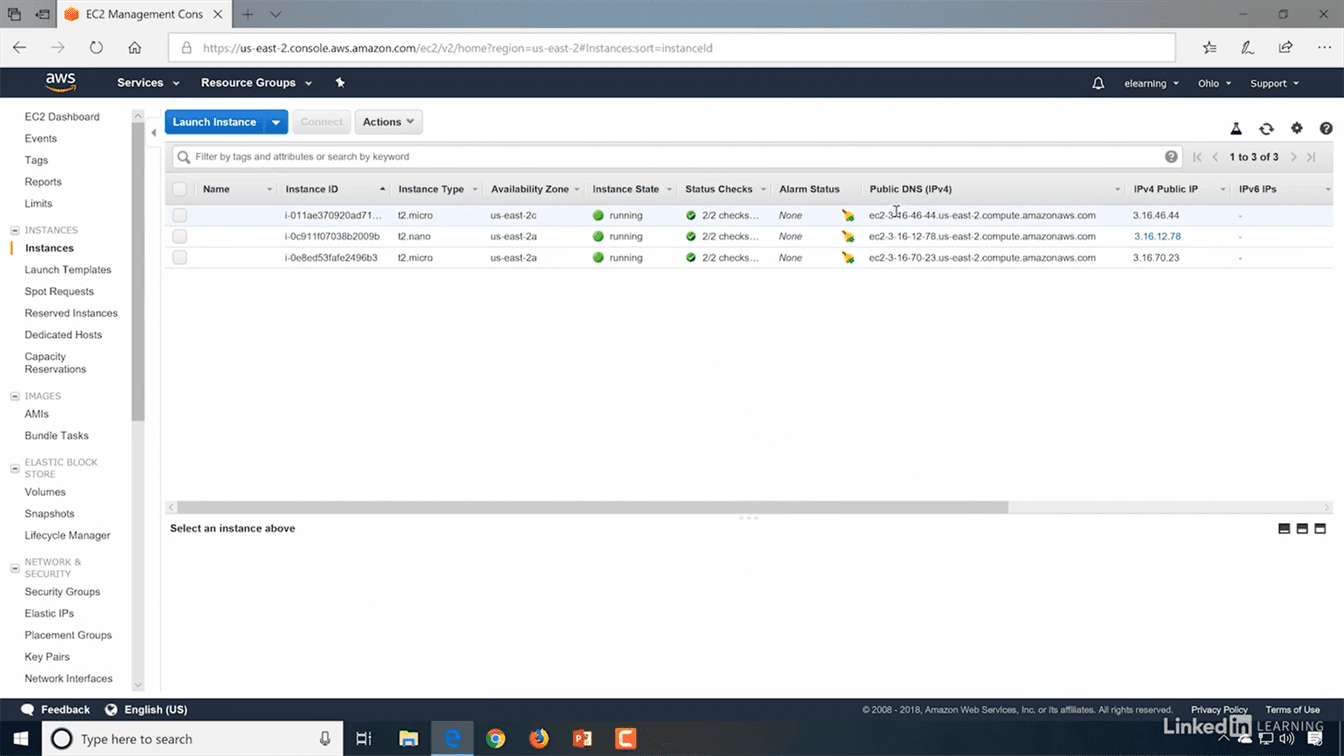This screenshot has width=1344, height=756.
Task: Click the alarm icon for the t2.nano instance
Action: pyautogui.click(x=848, y=237)
